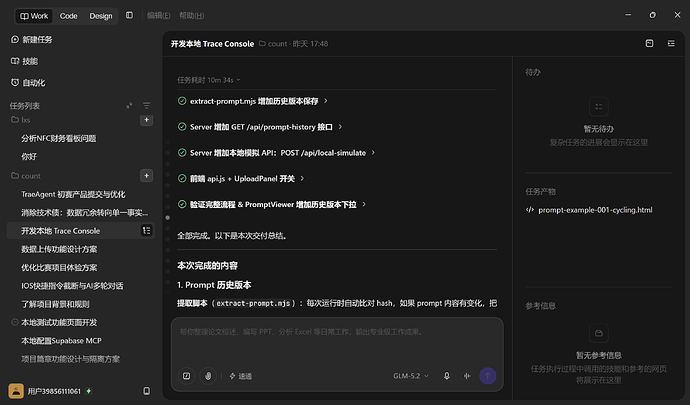The width and height of the screenshot is (690, 405).
Task: Click the device icon at sidebar bottom
Action: click(147, 391)
